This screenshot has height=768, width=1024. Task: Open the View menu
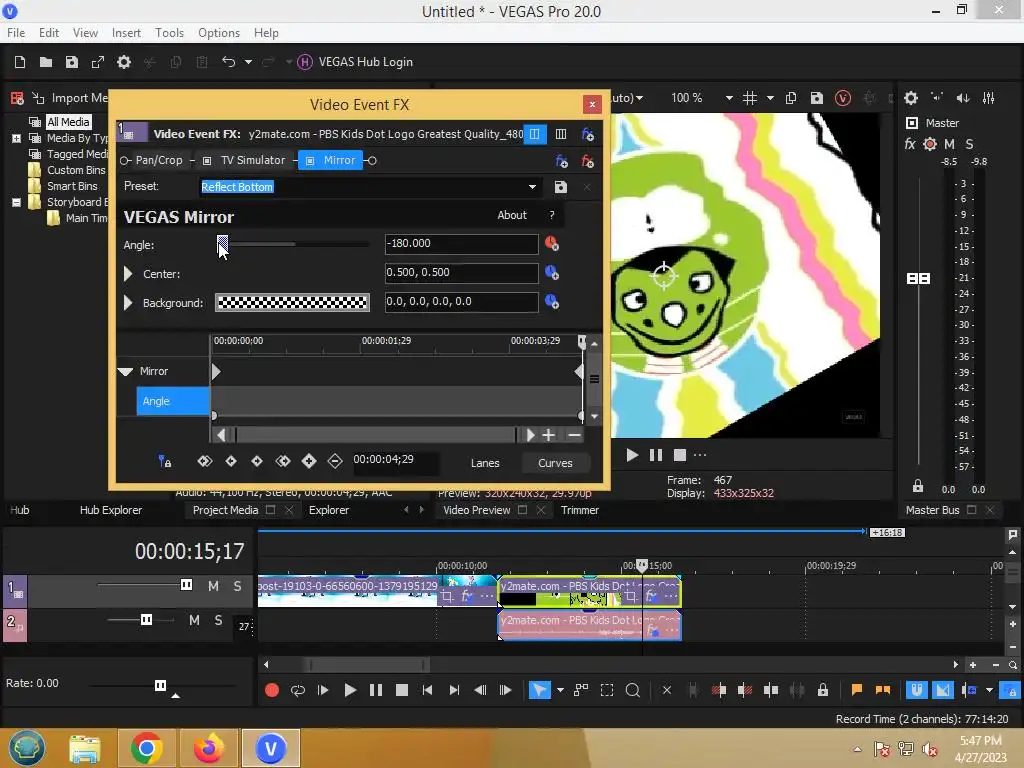click(x=85, y=33)
